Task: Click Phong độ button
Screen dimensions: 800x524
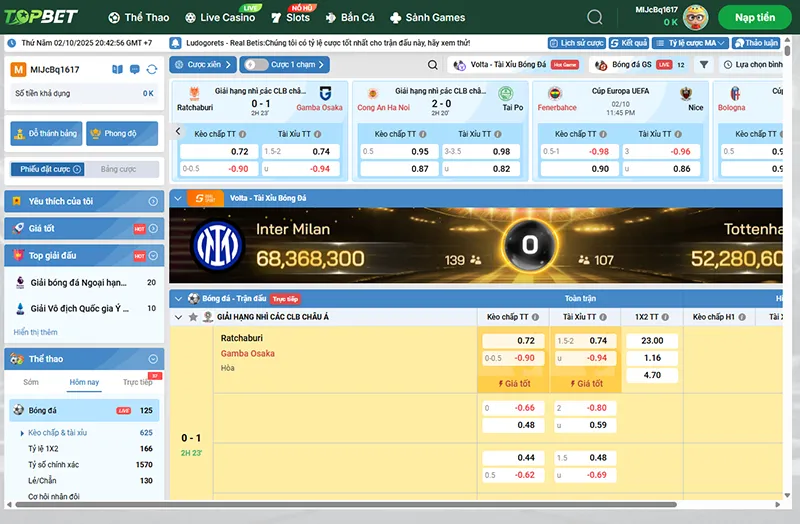Action: 122,134
